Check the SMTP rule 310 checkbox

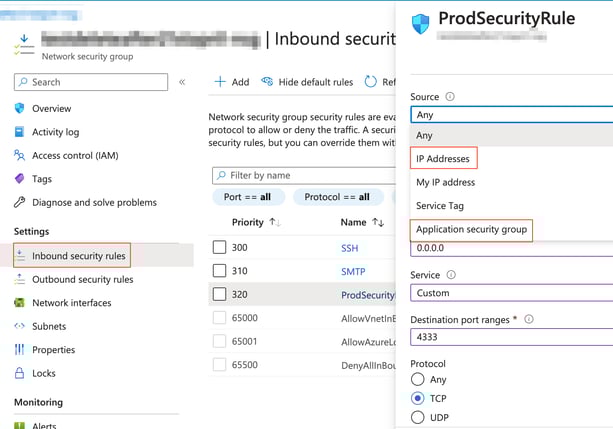[x=220, y=271]
